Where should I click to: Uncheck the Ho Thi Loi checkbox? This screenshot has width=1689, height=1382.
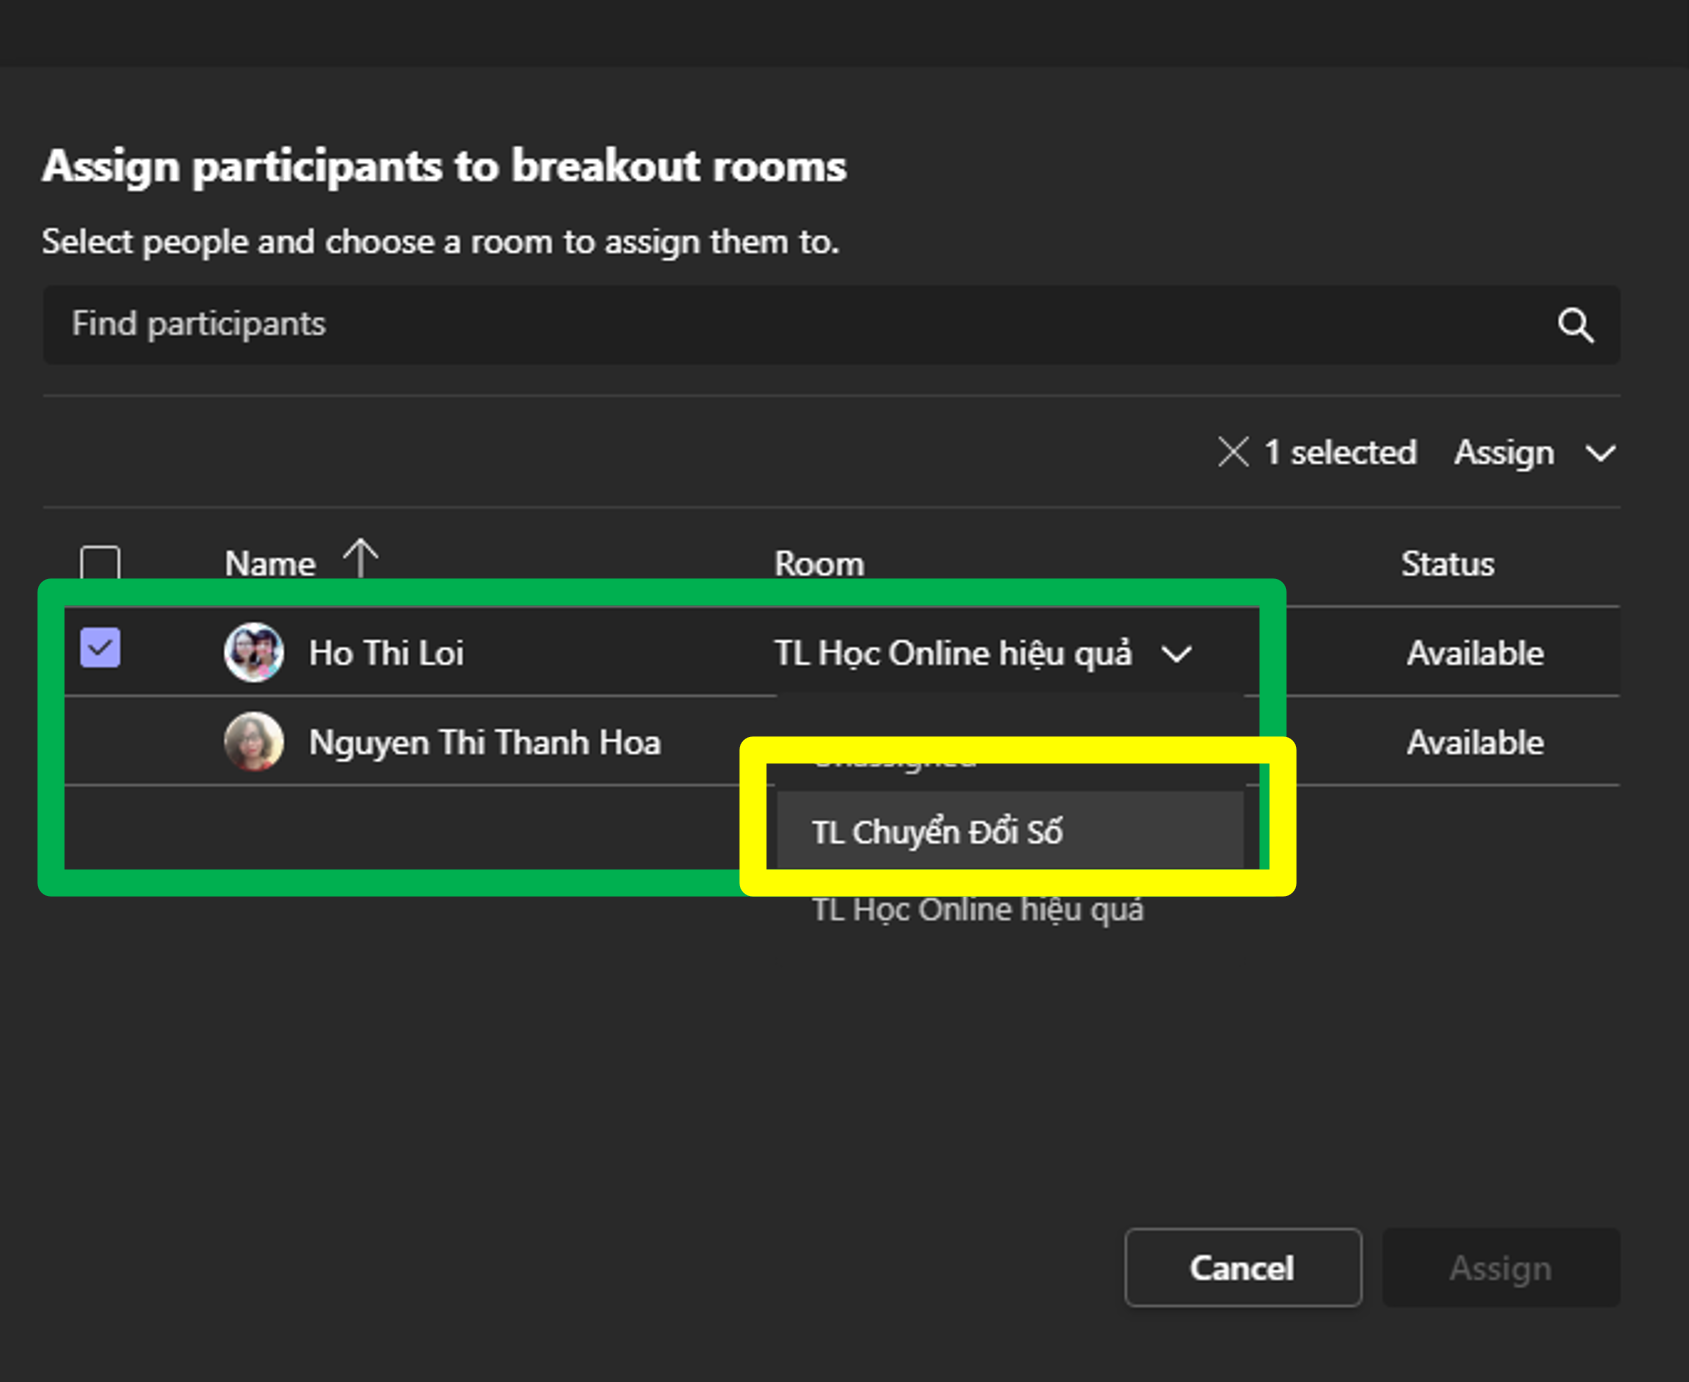click(x=100, y=648)
